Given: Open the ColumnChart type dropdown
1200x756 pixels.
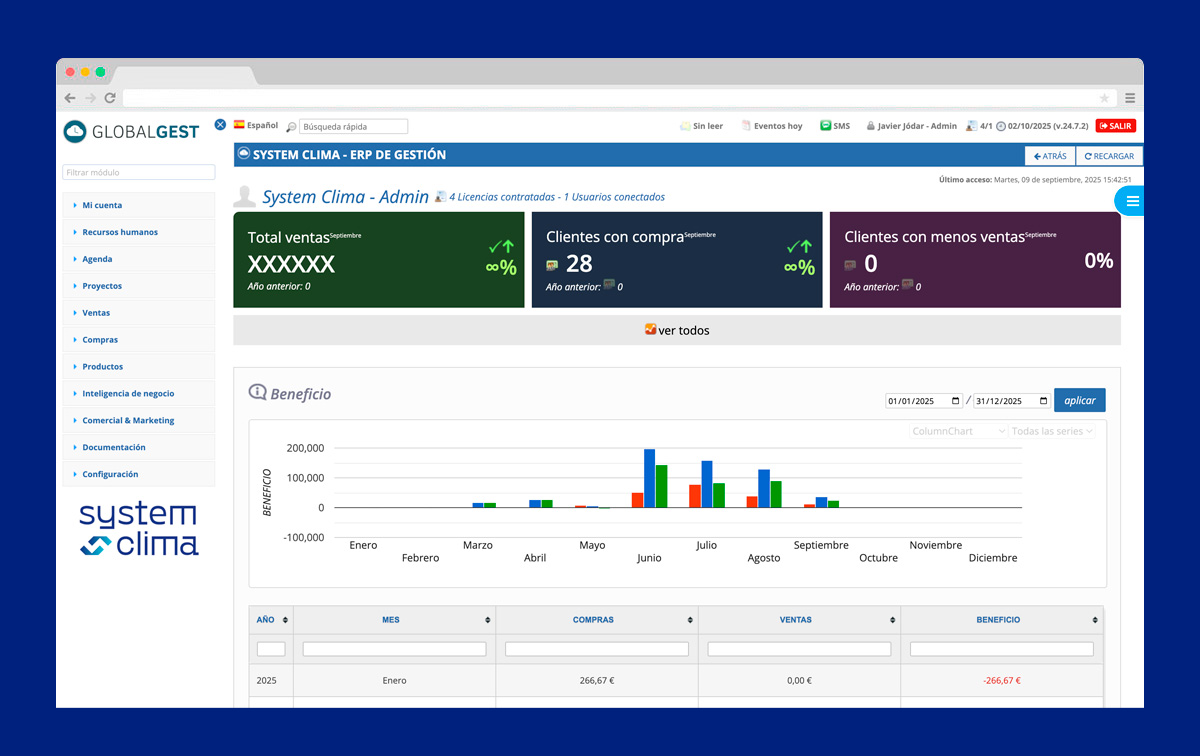Looking at the screenshot, I should (x=958, y=431).
